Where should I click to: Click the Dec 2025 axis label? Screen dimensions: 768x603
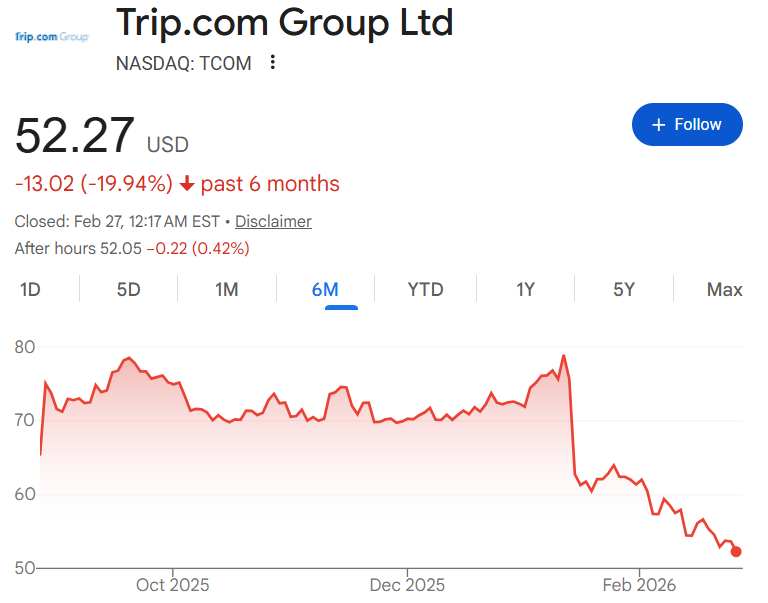coord(406,585)
